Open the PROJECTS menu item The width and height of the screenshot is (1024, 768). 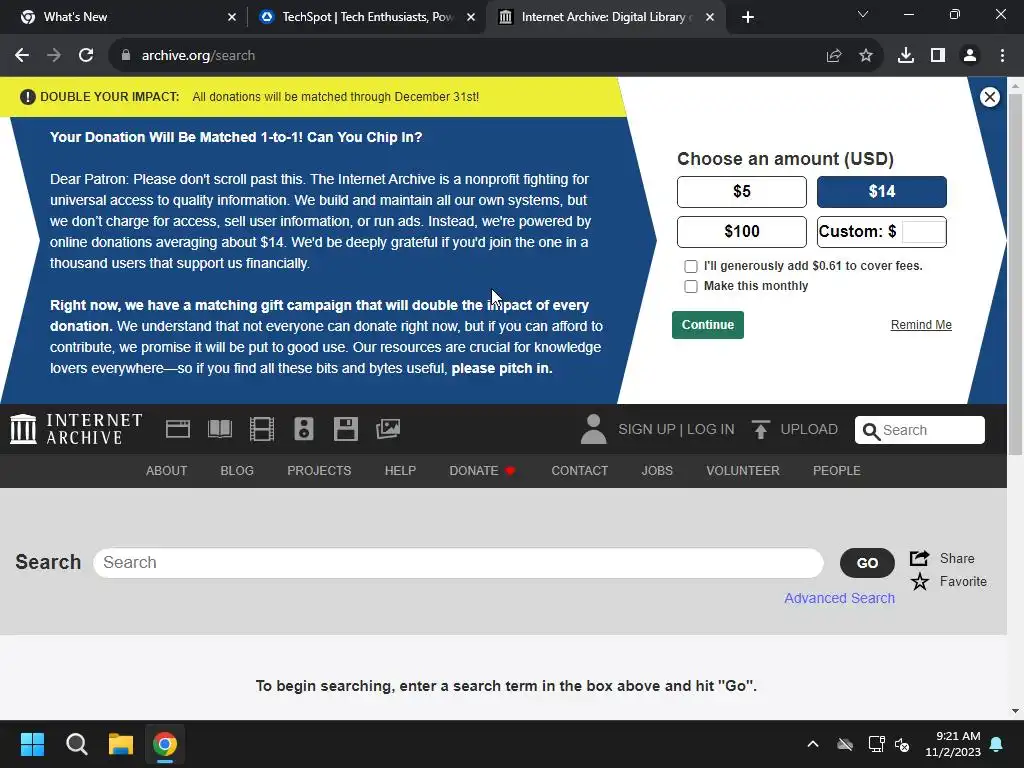[x=319, y=471]
